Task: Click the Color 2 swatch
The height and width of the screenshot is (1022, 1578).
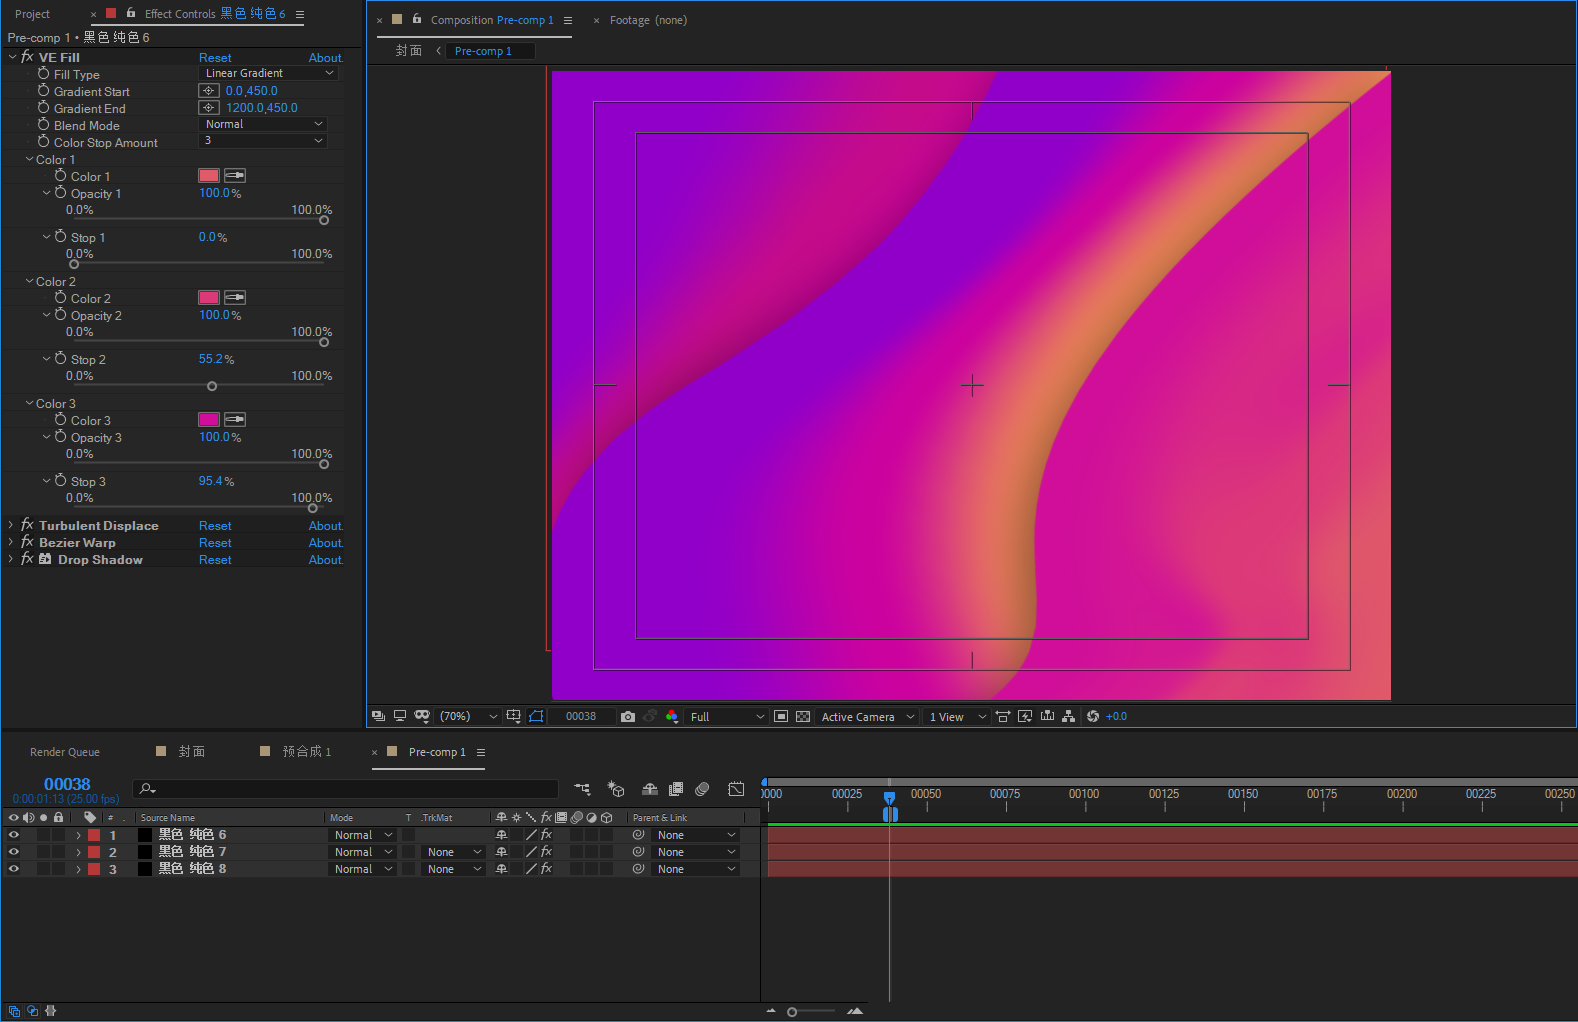Action: tap(209, 298)
